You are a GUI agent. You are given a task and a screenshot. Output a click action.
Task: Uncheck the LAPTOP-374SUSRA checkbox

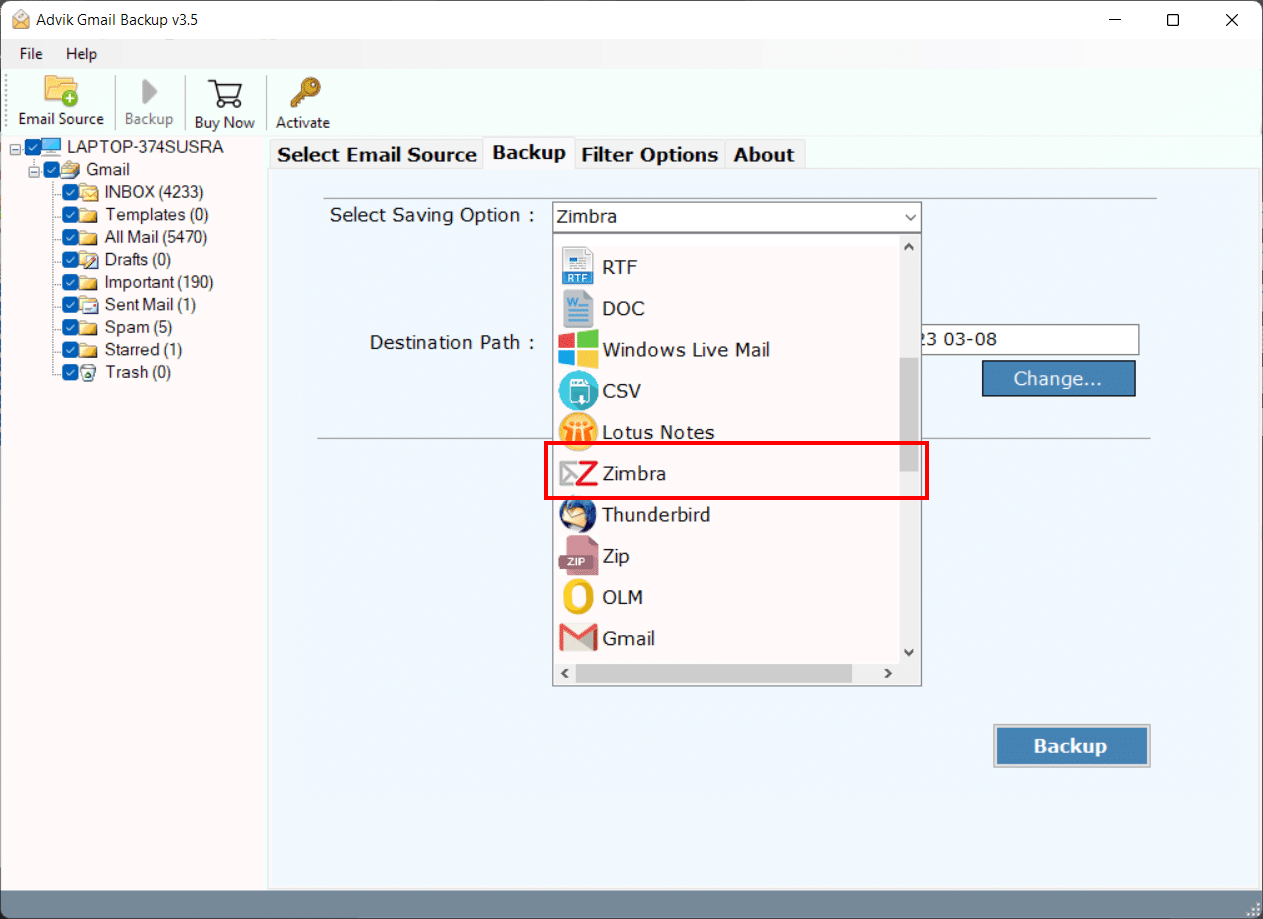coord(33,147)
